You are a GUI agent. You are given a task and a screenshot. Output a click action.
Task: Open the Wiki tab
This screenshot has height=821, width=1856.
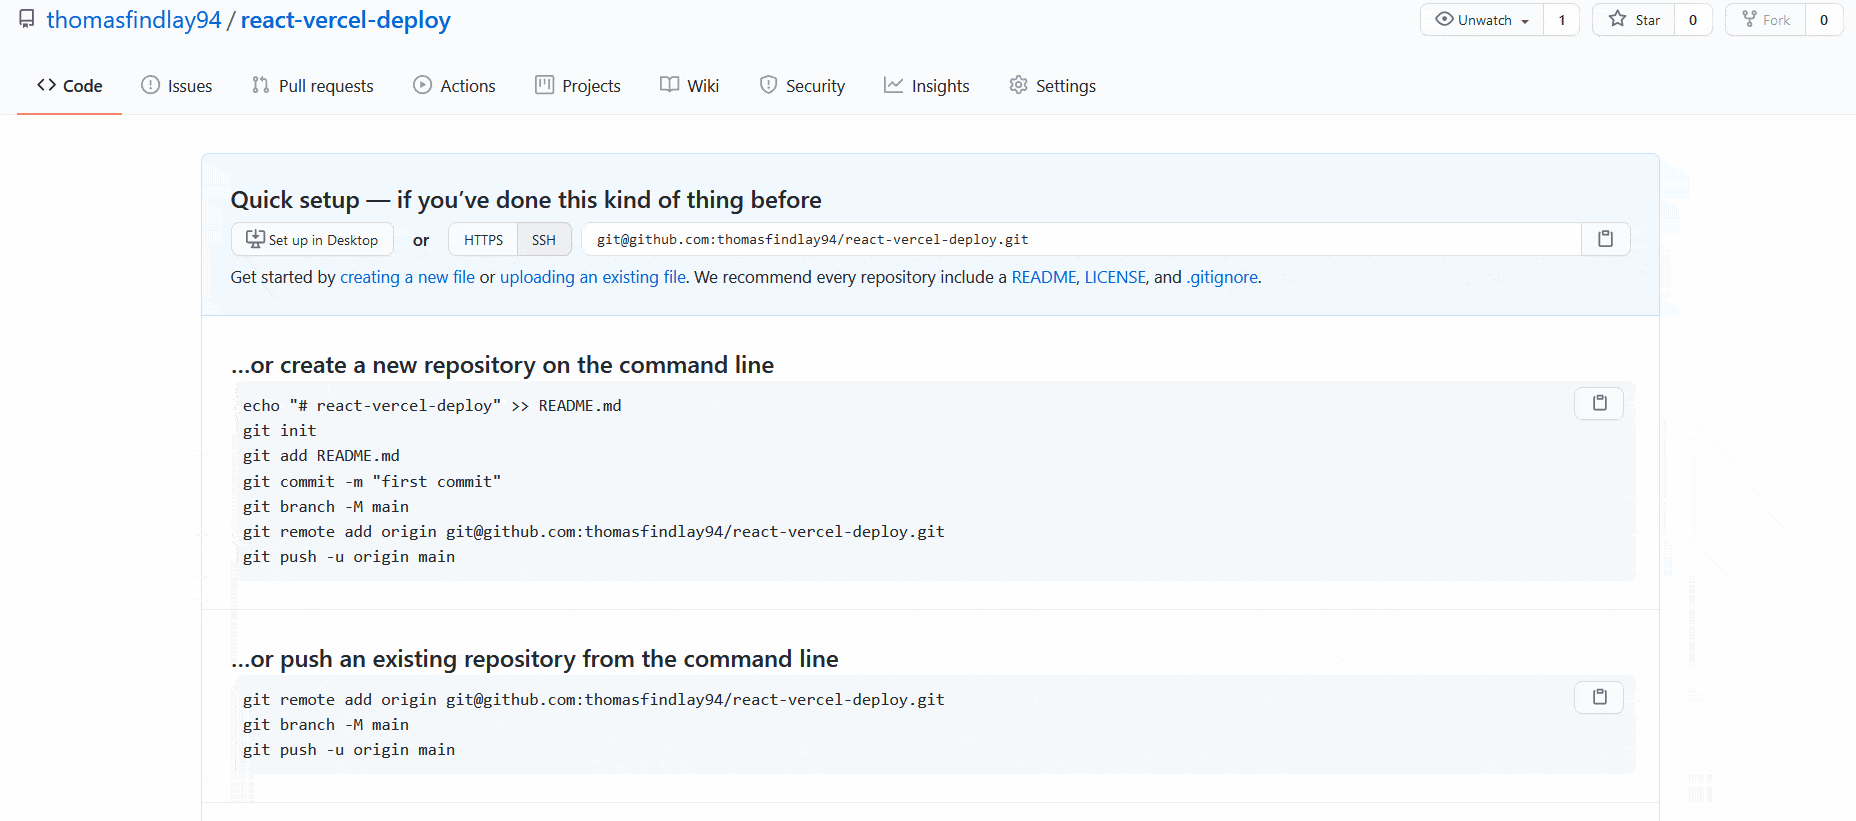pos(690,86)
